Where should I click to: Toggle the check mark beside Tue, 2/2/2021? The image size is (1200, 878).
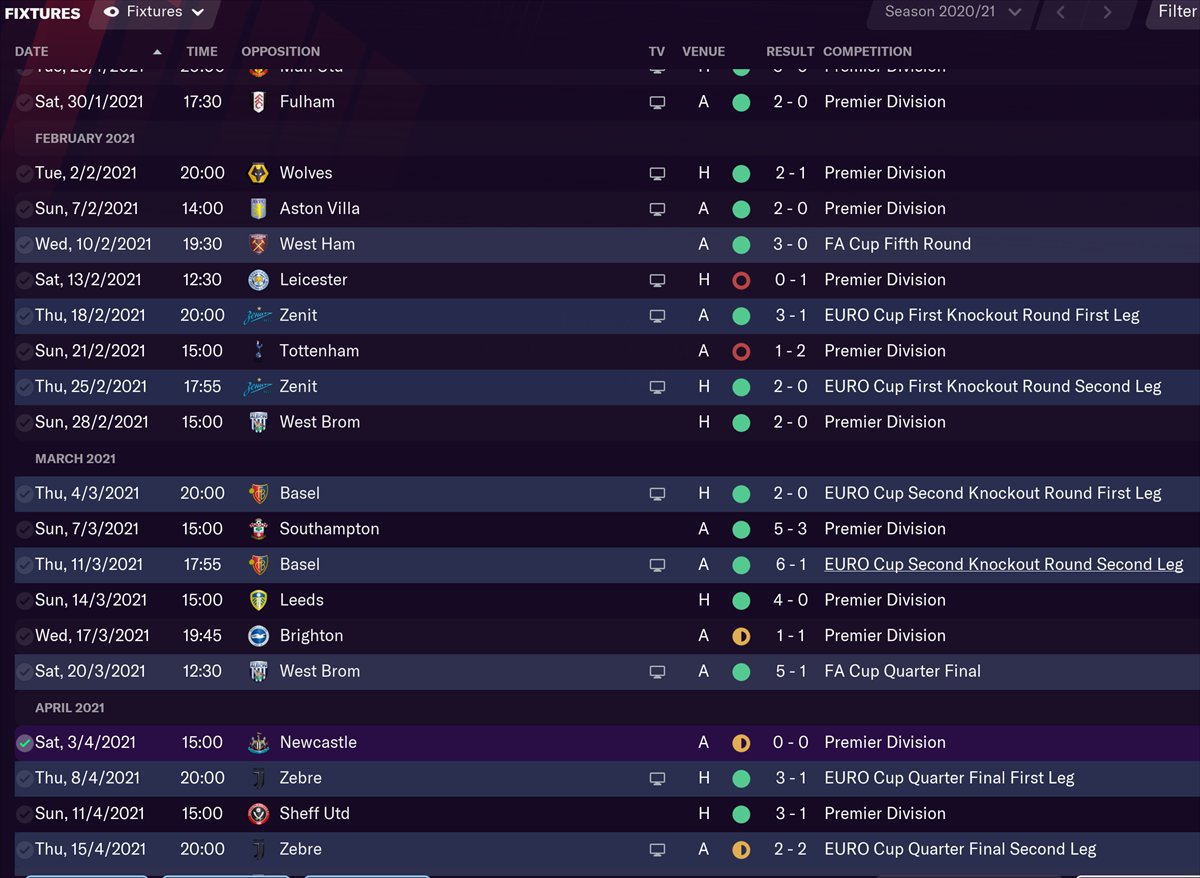coord(24,173)
